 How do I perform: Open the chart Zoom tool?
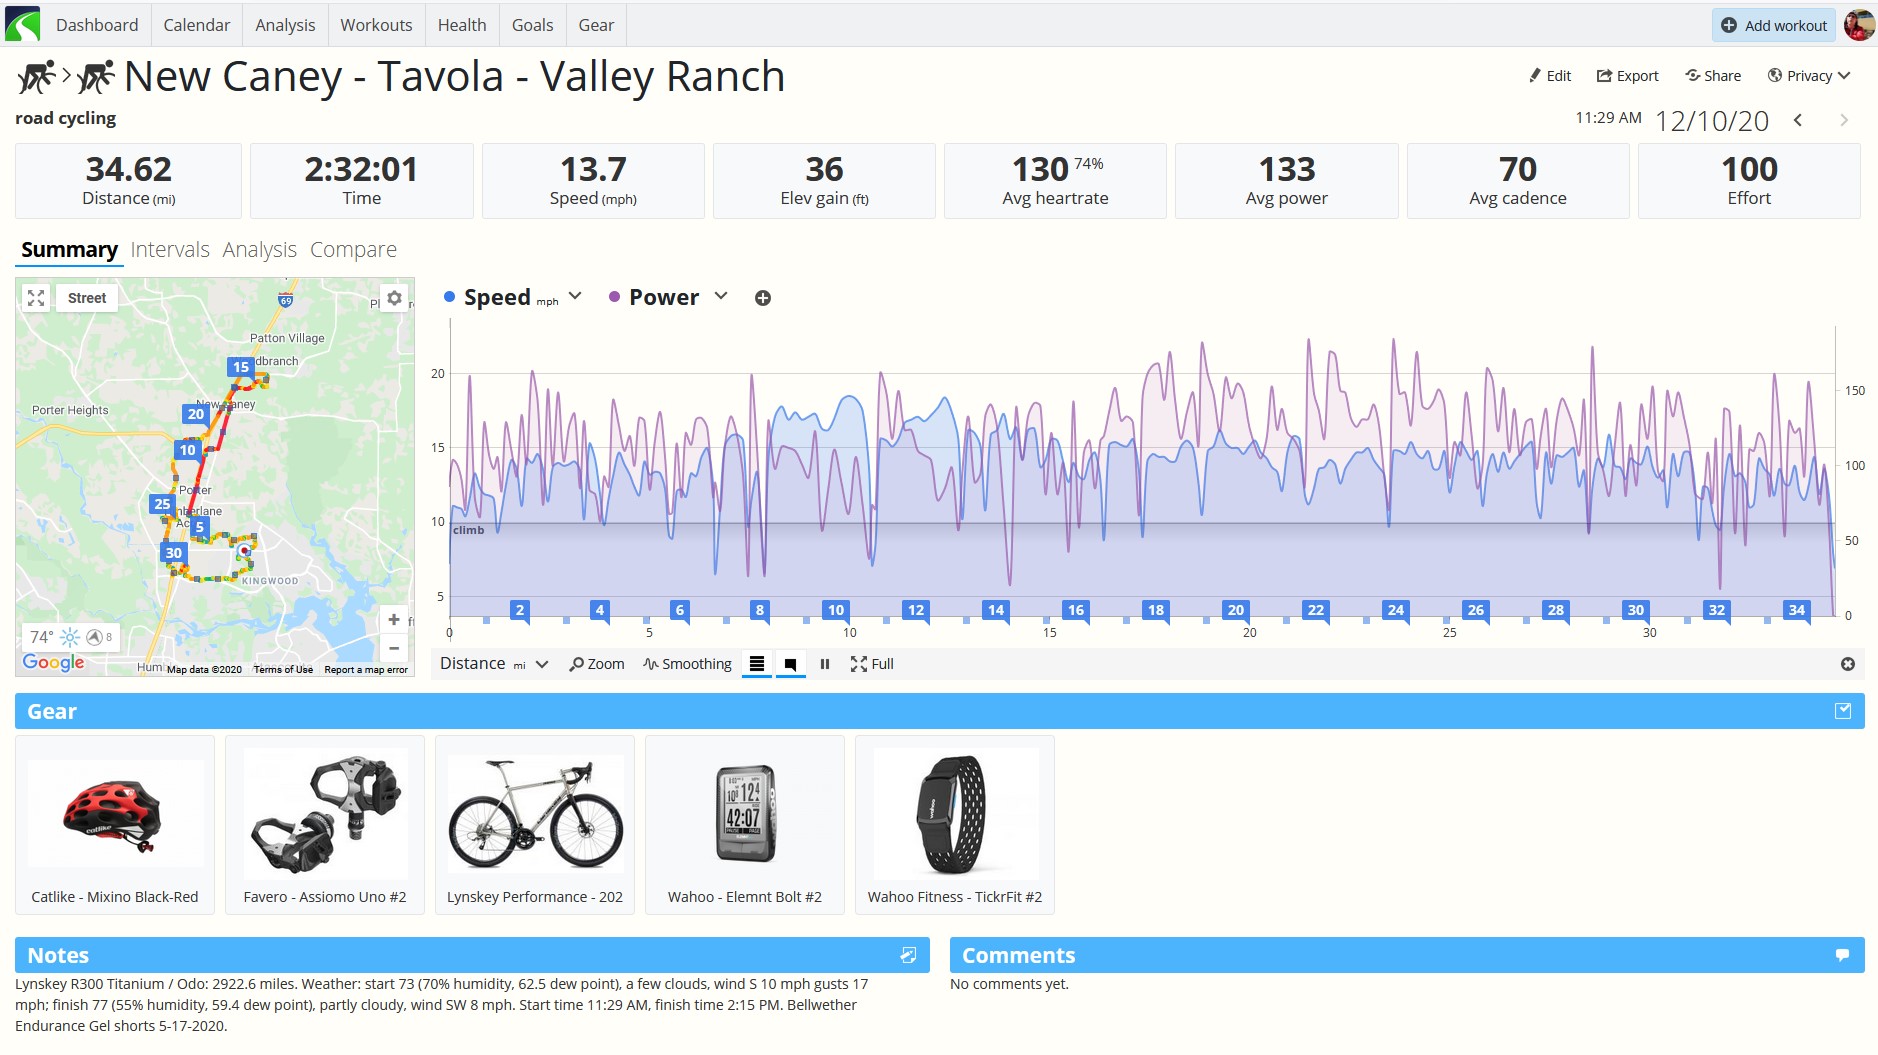[x=597, y=664]
